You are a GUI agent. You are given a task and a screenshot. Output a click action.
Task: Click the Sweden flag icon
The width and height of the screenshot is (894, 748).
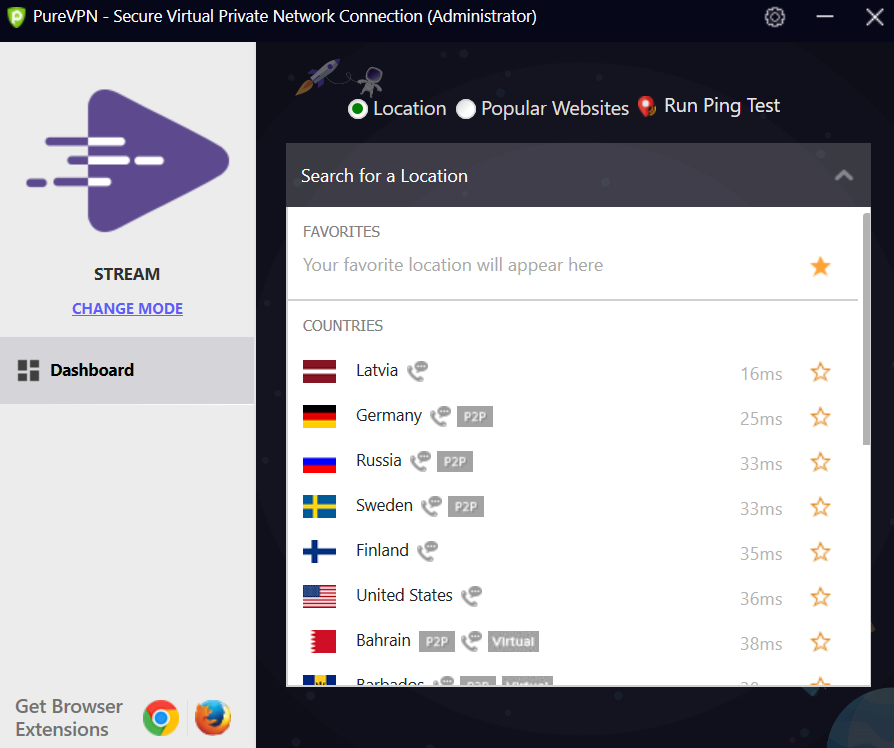coord(319,507)
